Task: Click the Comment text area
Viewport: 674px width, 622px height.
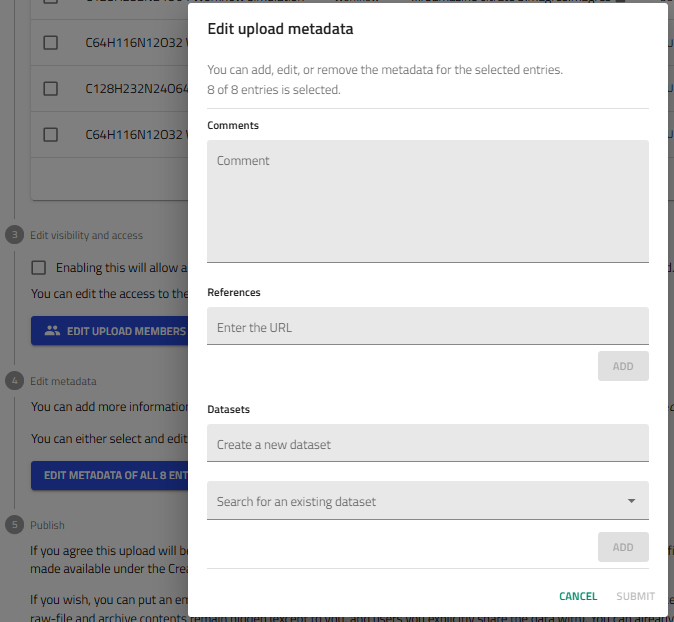Action: pos(428,201)
